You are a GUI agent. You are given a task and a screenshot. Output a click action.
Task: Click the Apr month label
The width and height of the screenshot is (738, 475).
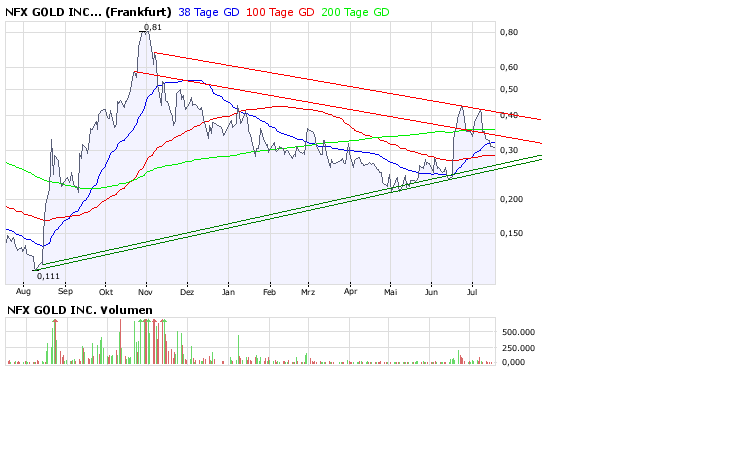[x=350, y=292]
